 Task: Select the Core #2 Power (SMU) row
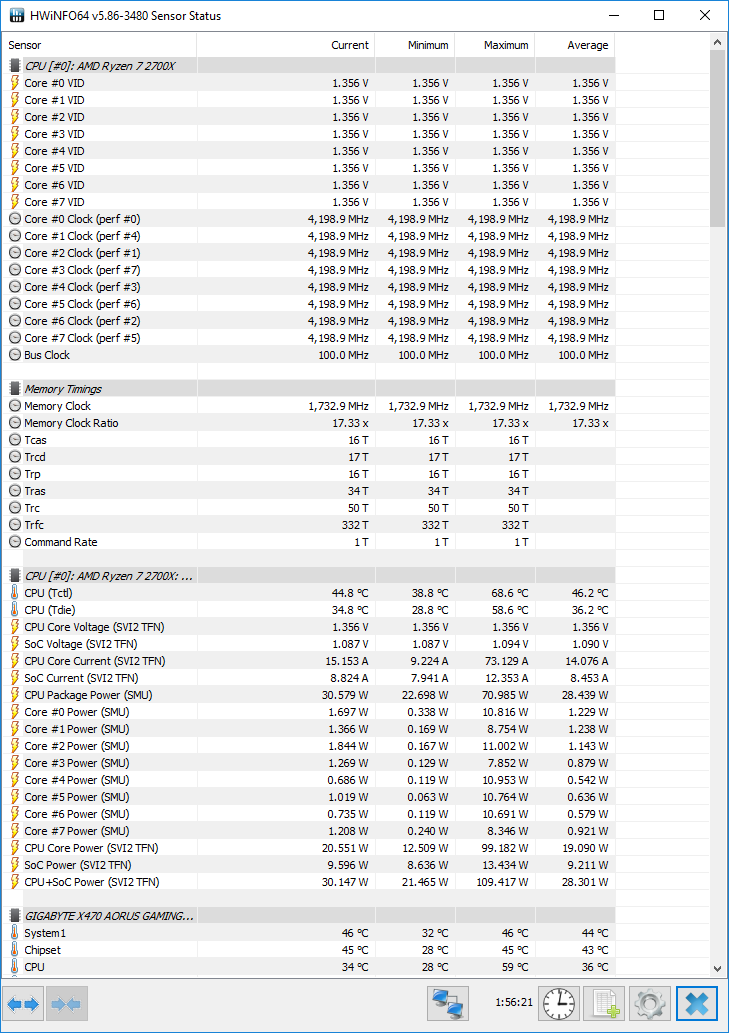point(308,746)
